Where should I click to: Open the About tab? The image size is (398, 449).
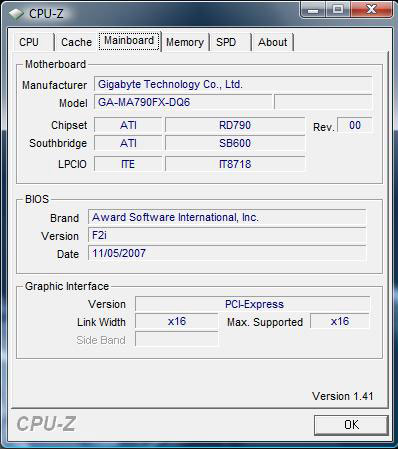(x=272, y=42)
